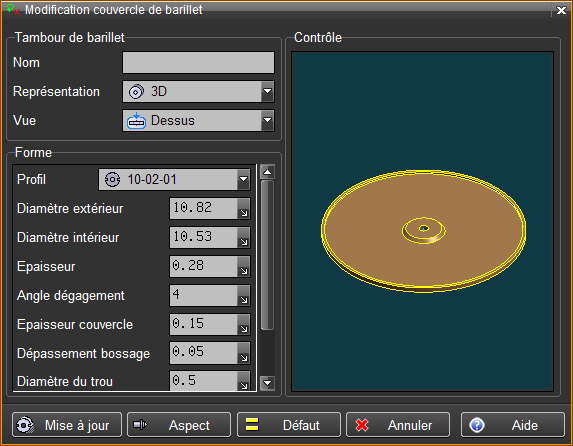Image resolution: width=573 pixels, height=446 pixels.
Task: Click the arrow button beside Angle dégagement
Action: (x=244, y=296)
